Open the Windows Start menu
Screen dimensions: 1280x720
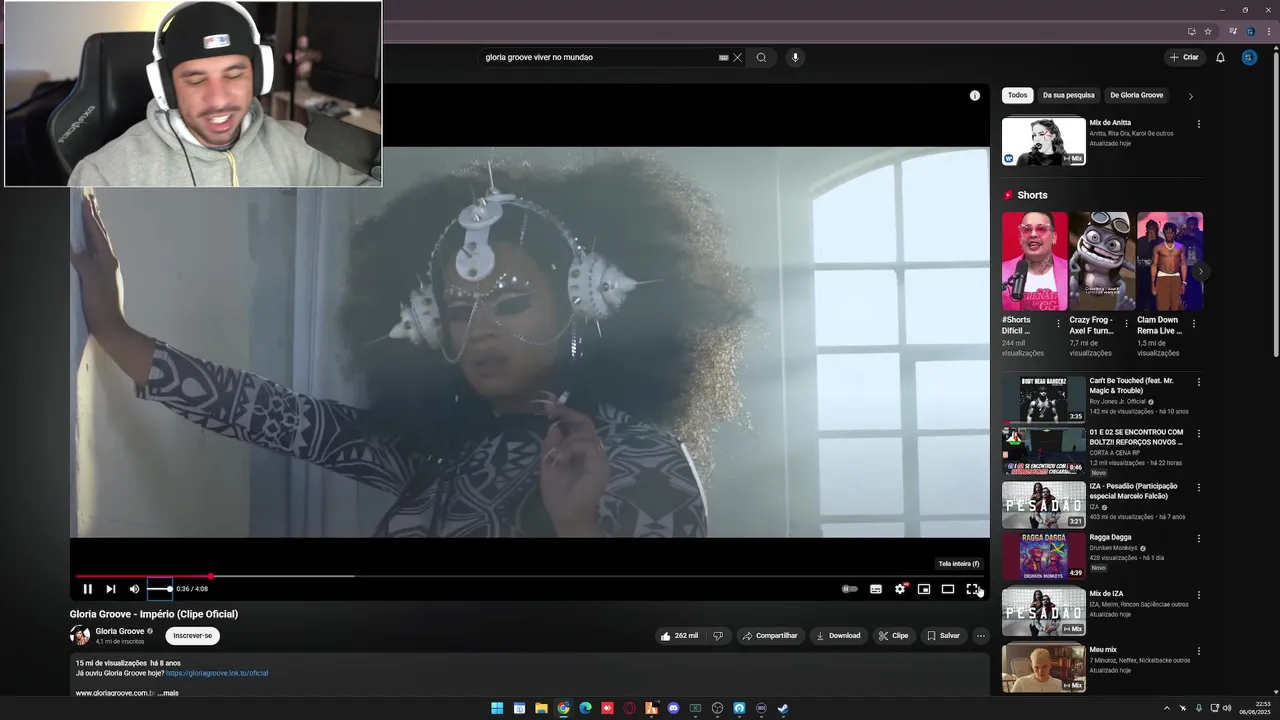pos(497,708)
